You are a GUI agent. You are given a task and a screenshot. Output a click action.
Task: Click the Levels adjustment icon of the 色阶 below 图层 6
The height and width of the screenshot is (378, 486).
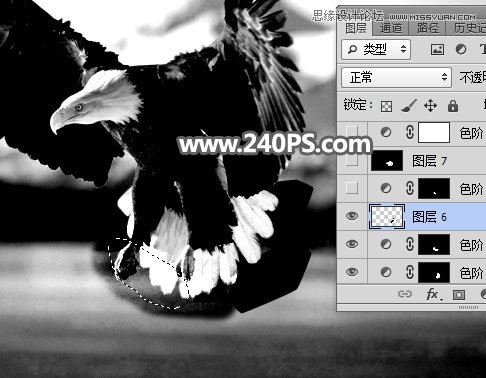(x=386, y=244)
